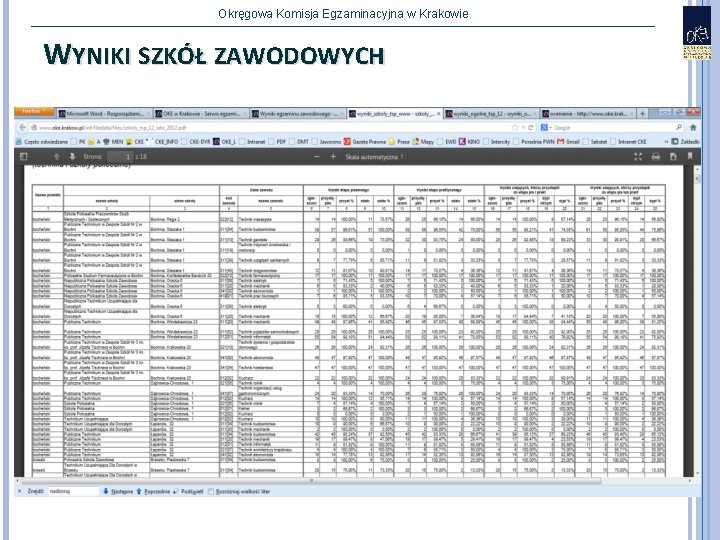Click the find text input field

point(73,491)
